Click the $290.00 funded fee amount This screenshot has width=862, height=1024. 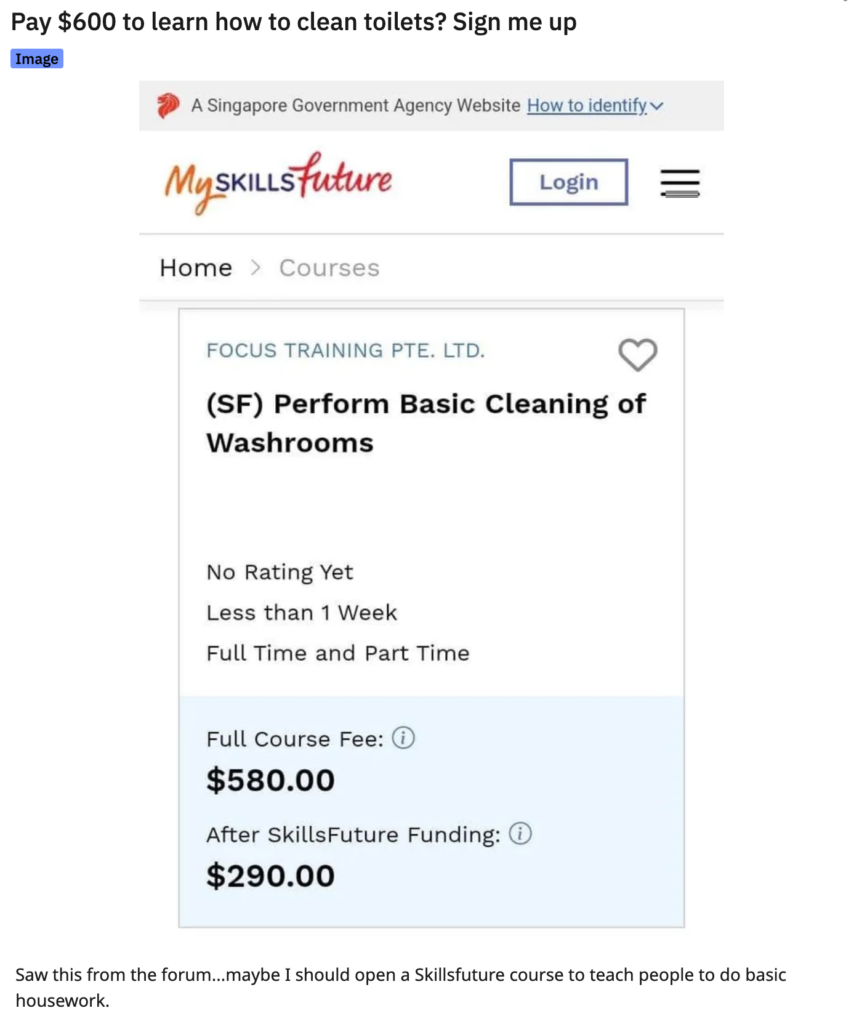pos(270,875)
